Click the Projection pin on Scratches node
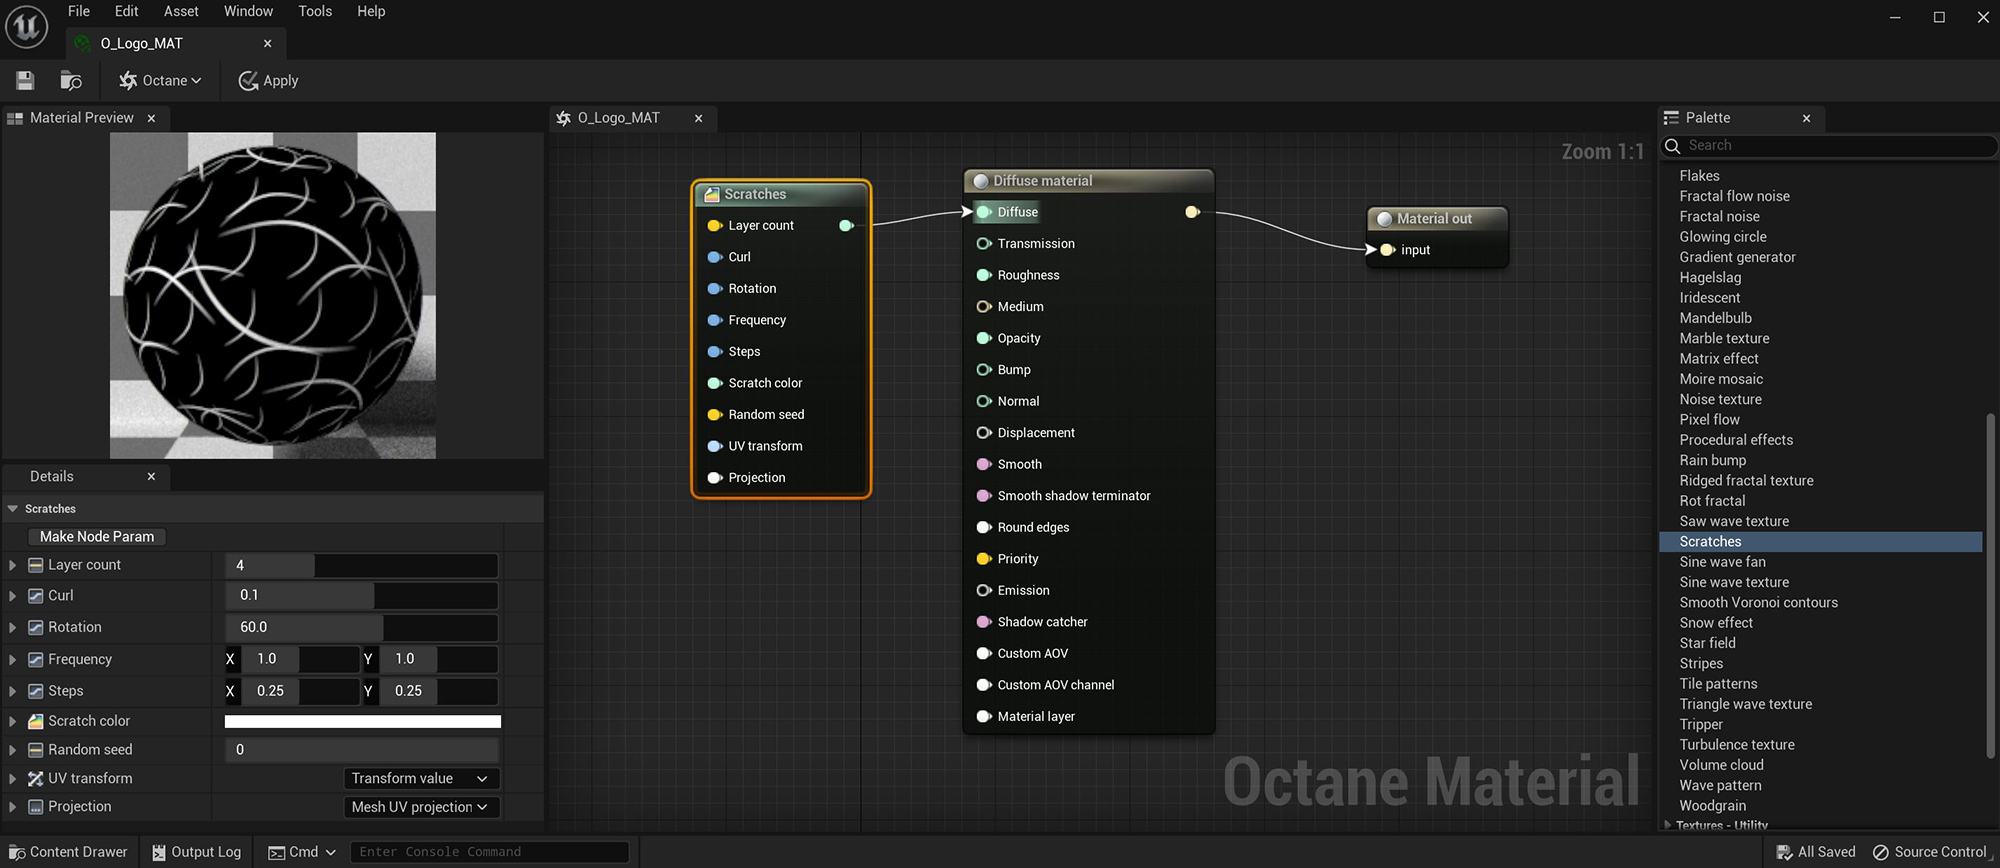Screen dimensions: 2000x868 [715, 478]
